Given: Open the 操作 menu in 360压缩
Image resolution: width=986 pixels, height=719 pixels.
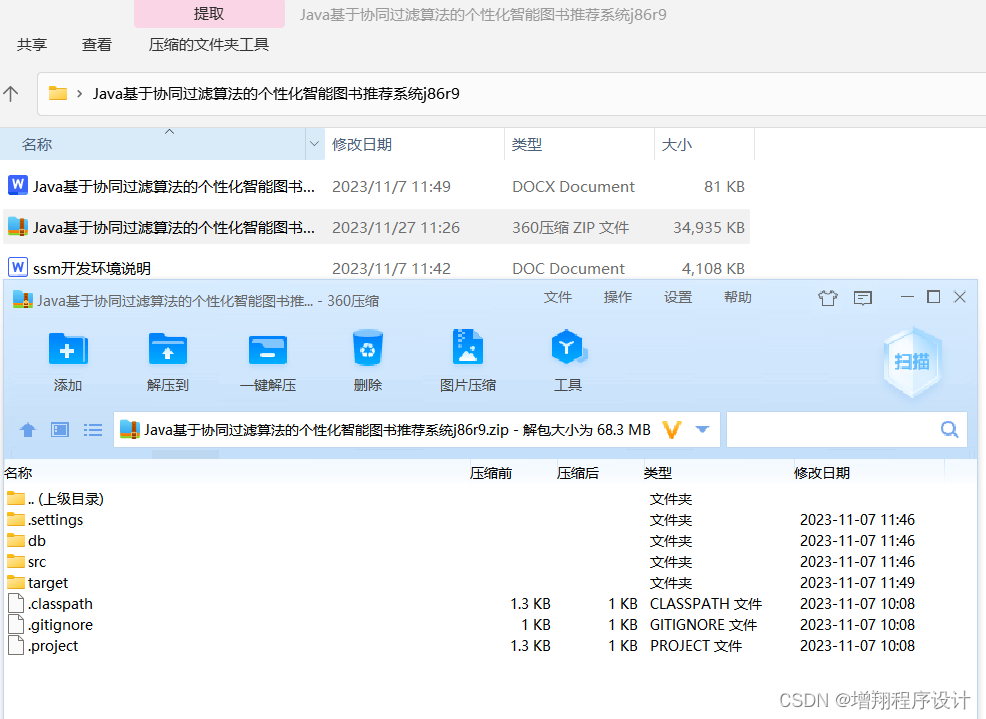Looking at the screenshot, I should (x=618, y=297).
